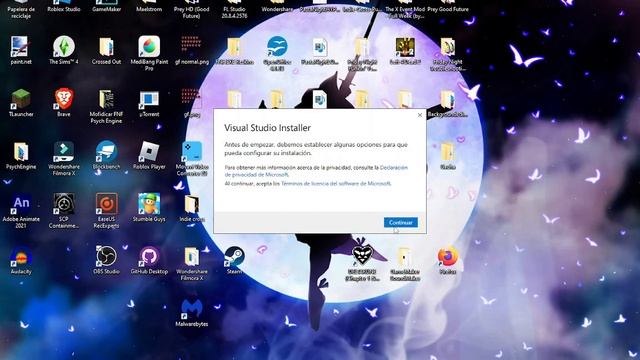
Task: Select the Background folder icon
Action: [448, 100]
